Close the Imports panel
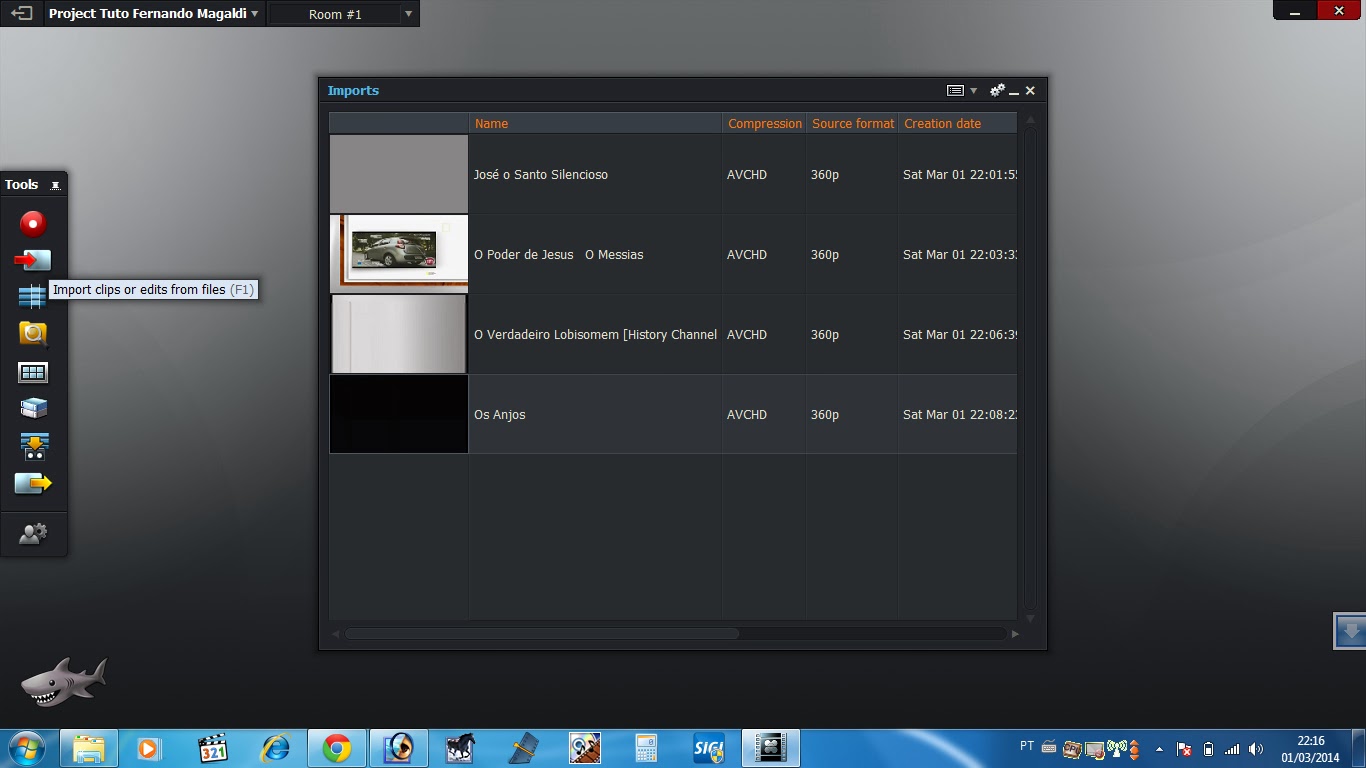The height and width of the screenshot is (768, 1366). click(1031, 91)
